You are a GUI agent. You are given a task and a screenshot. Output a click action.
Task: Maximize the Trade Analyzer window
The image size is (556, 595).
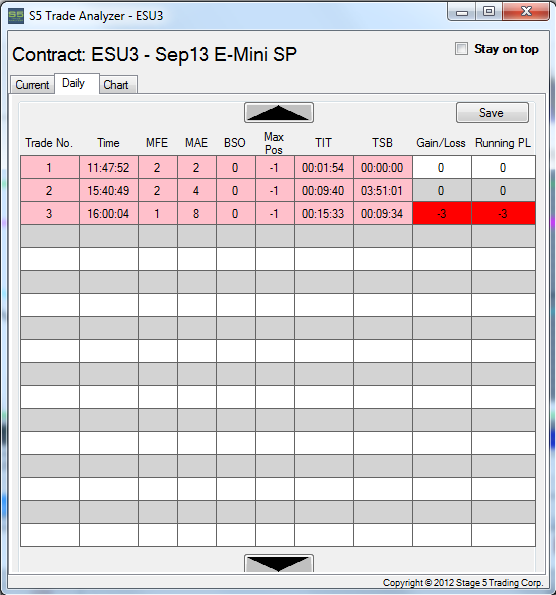(x=489, y=12)
